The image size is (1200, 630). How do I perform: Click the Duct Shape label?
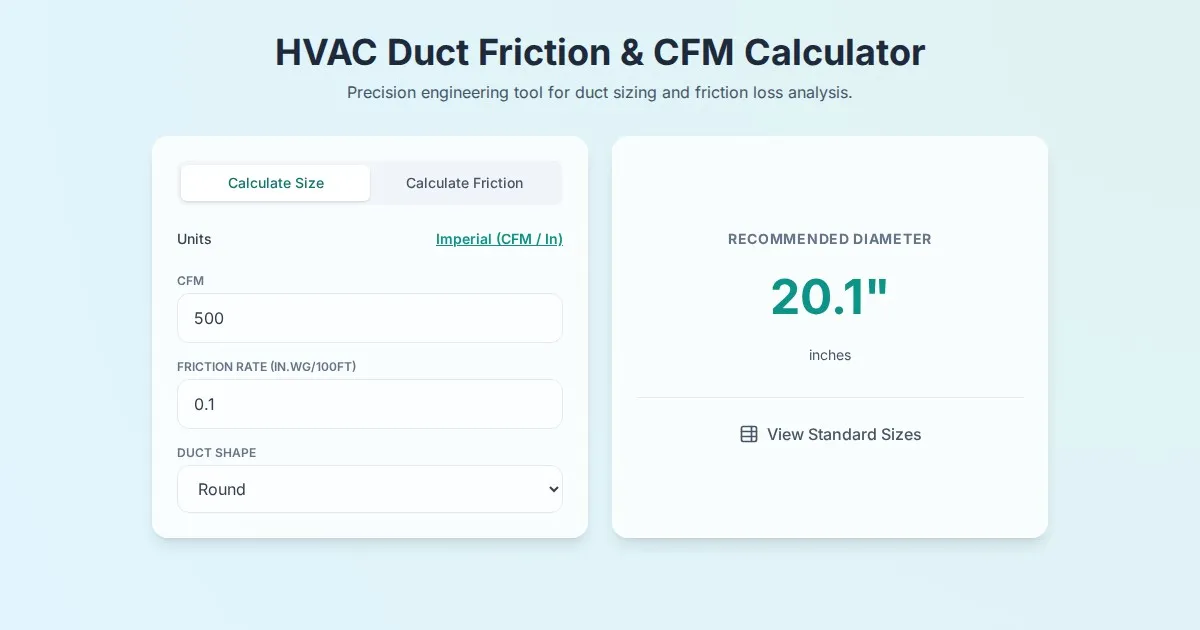(216, 453)
